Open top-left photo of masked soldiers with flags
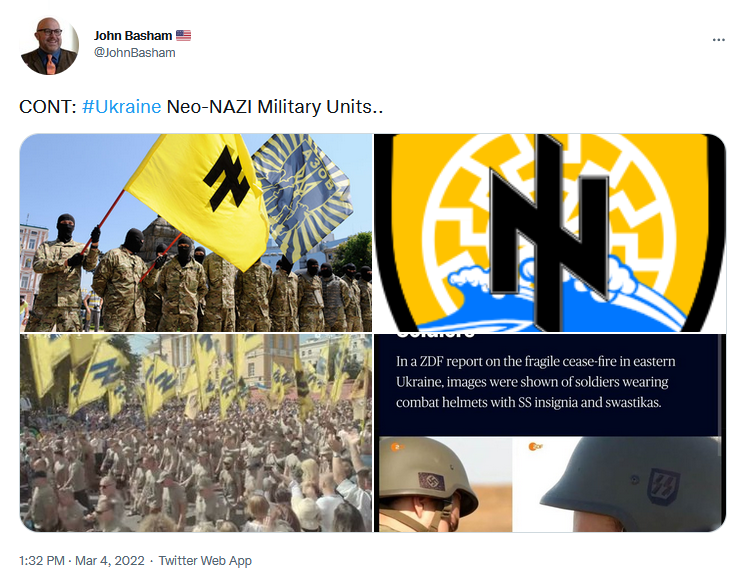Image resolution: width=742 pixels, height=580 pixels. [x=196, y=233]
